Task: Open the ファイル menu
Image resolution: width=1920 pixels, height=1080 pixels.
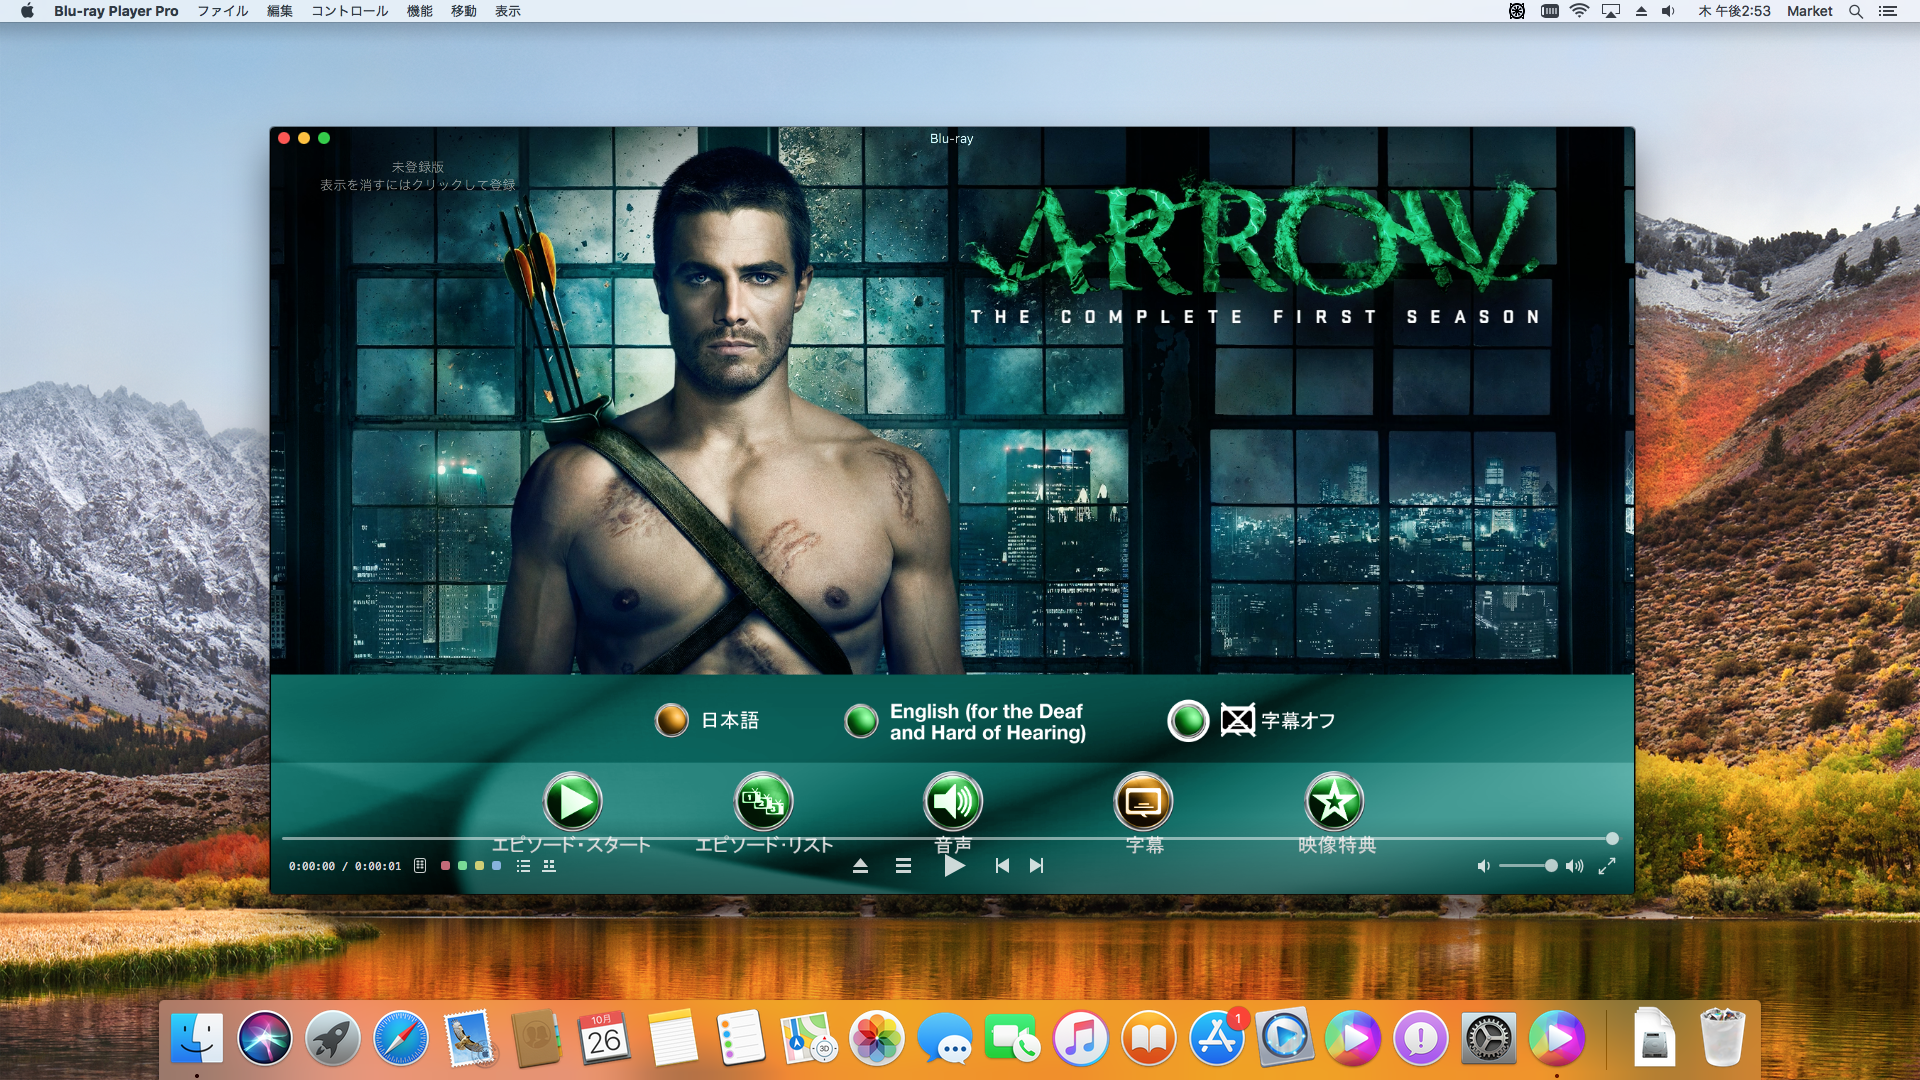Action: [222, 11]
